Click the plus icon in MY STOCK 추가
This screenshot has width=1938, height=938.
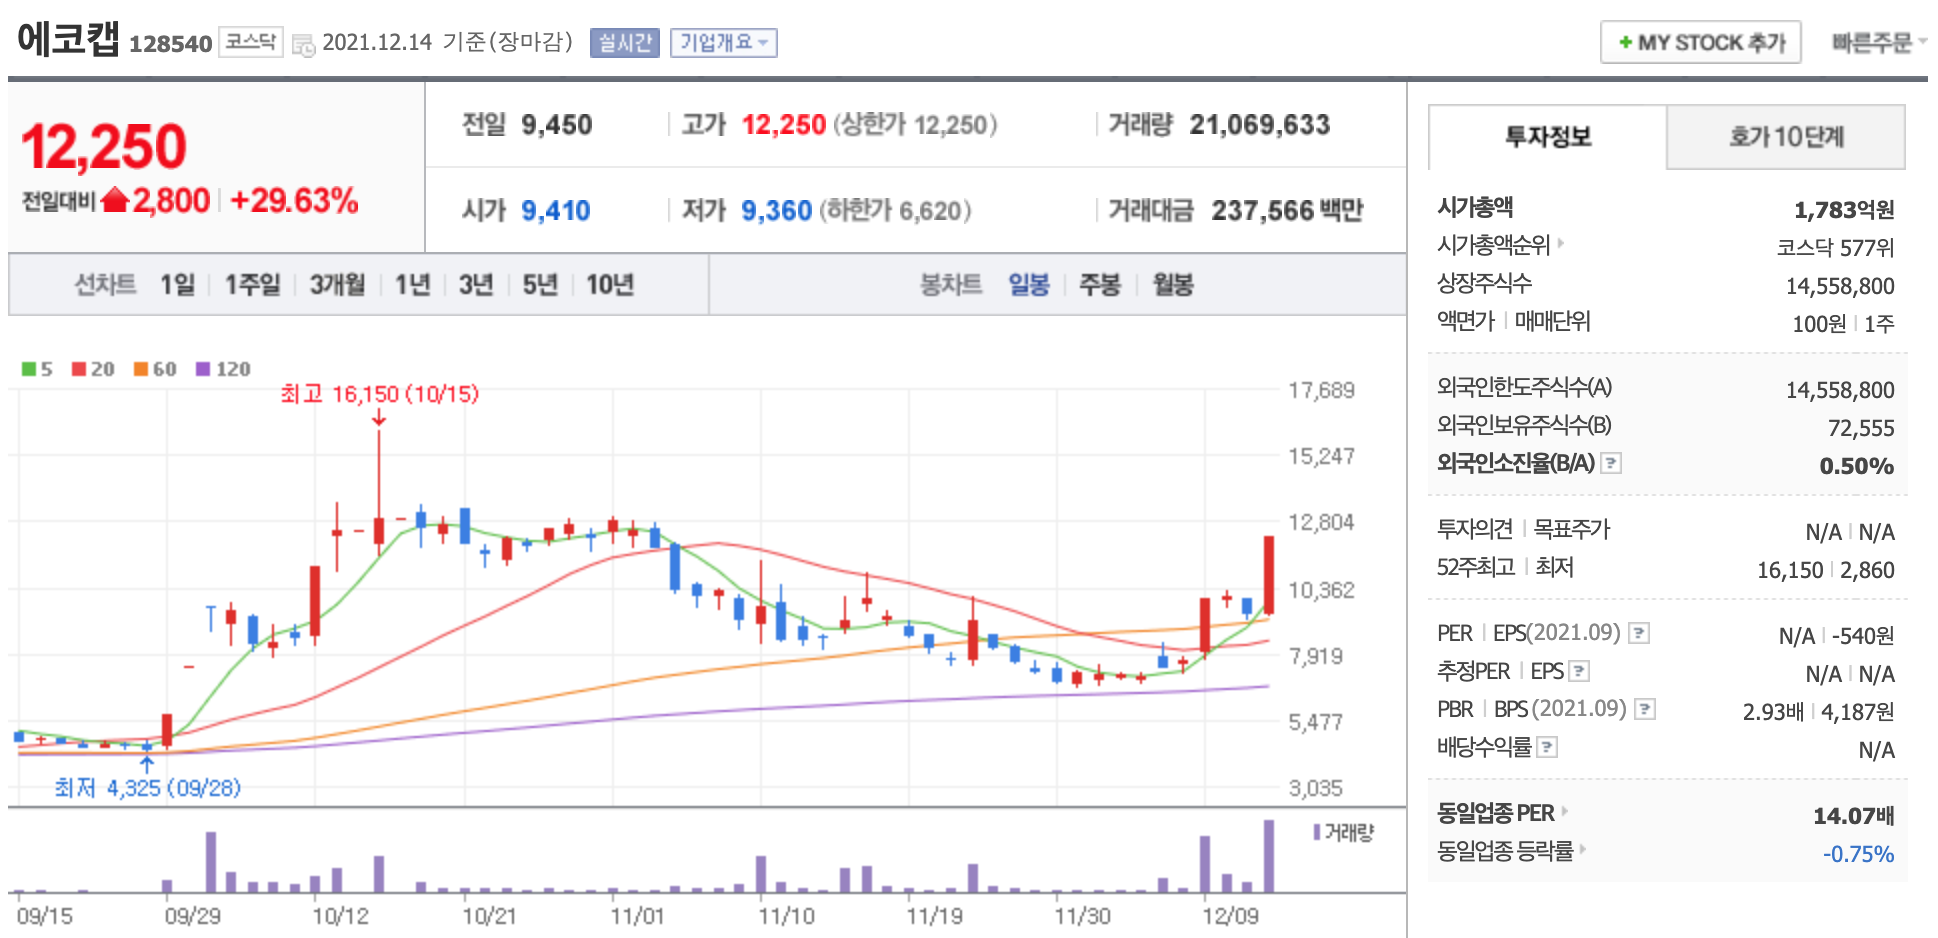tap(1625, 43)
